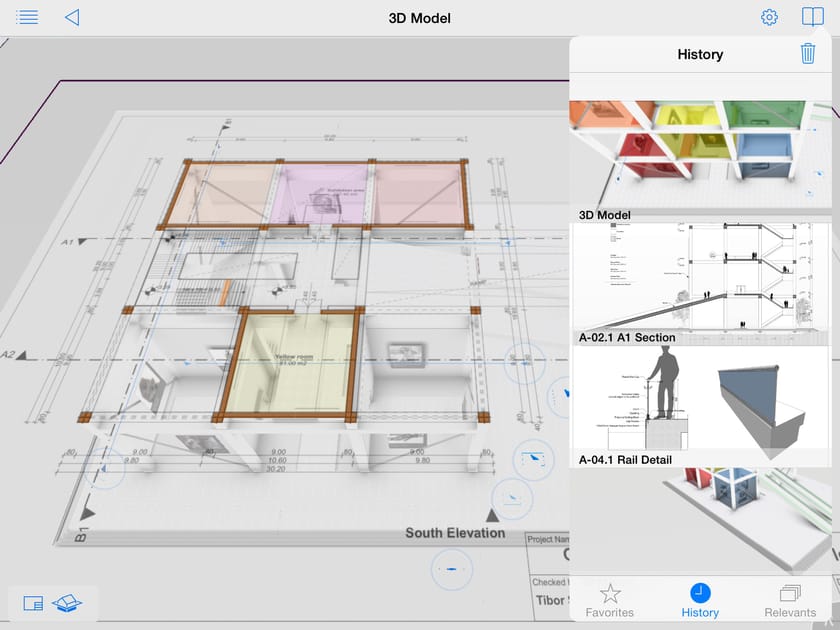The image size is (840, 630).
Task: Toggle the side panel with the book icon
Action: pyautogui.click(x=811, y=17)
